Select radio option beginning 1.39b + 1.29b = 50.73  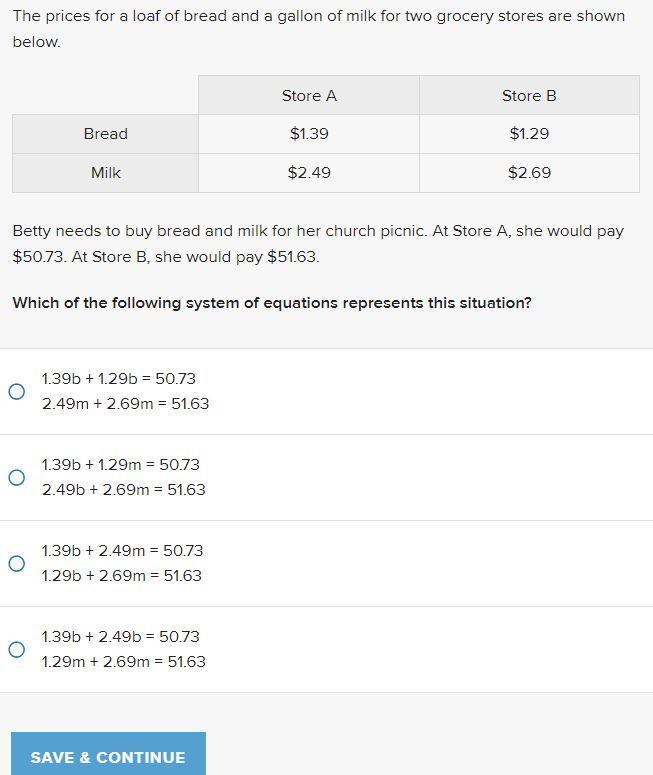tap(17, 392)
